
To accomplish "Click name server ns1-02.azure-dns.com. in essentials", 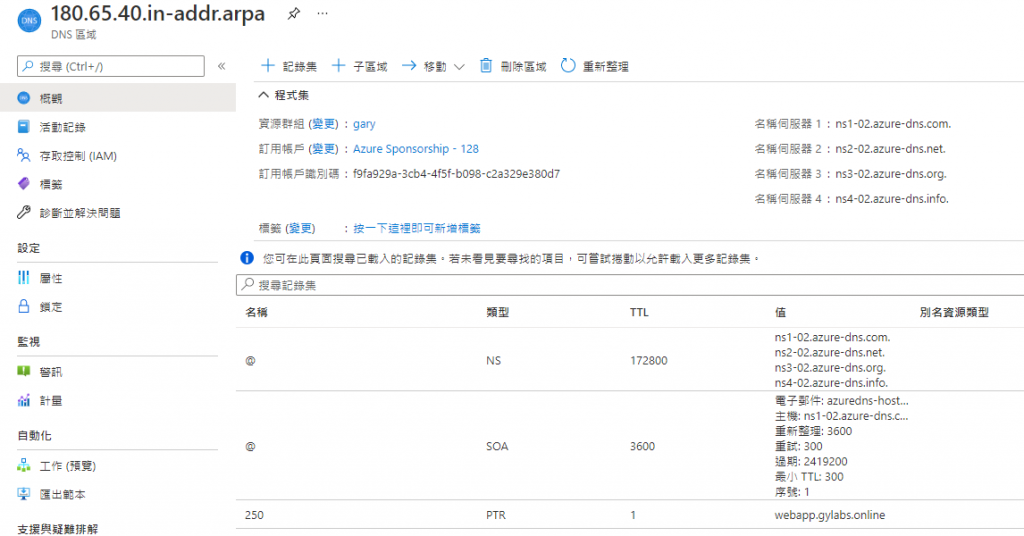I will point(893,123).
